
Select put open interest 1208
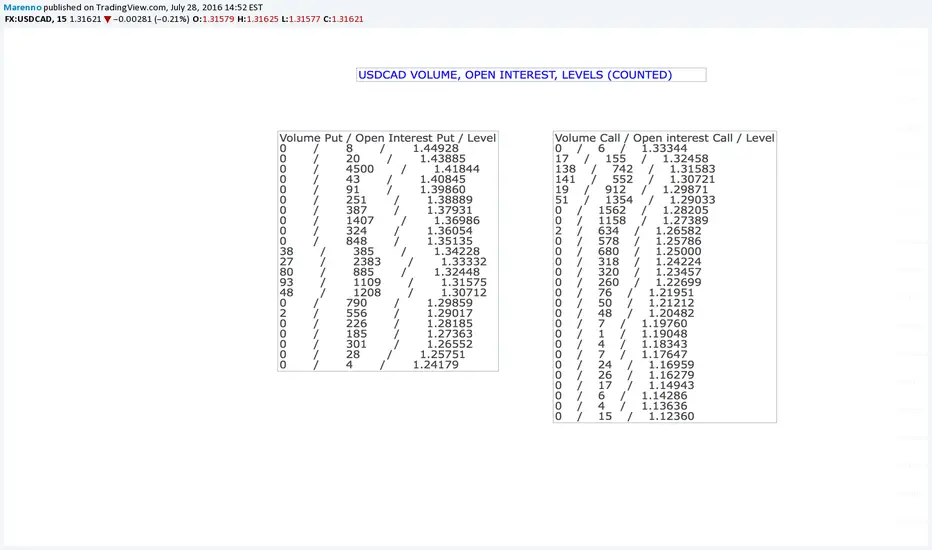point(367,293)
